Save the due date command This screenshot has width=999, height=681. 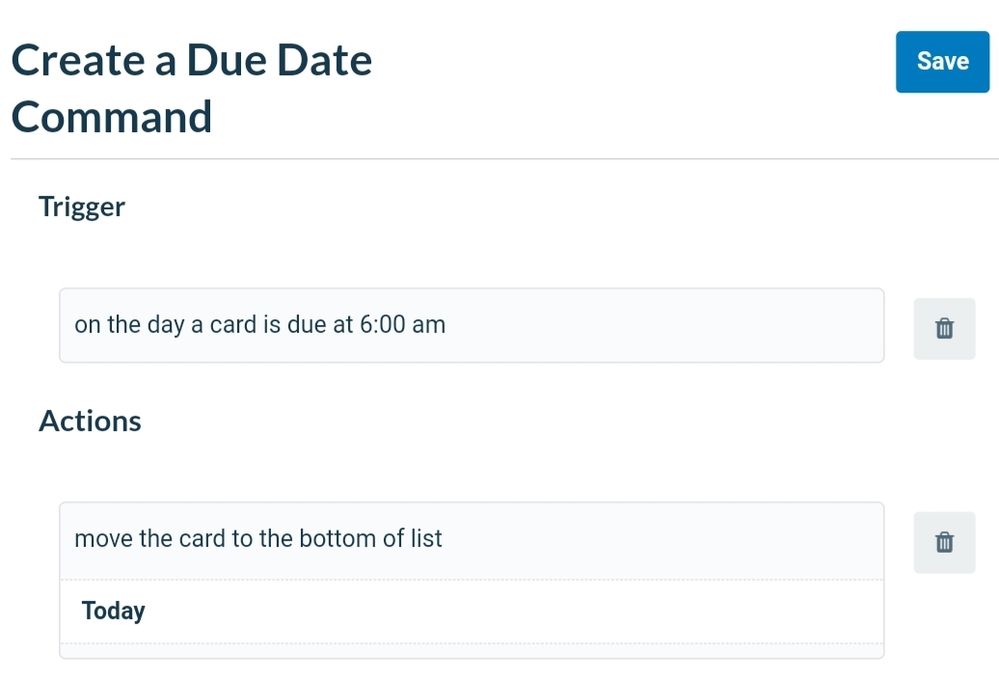(x=942, y=62)
